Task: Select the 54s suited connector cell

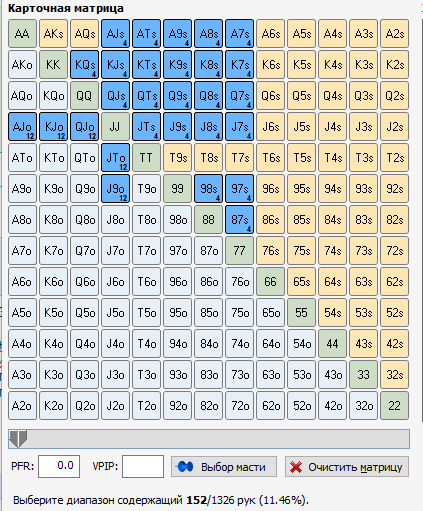Action: tap(332, 312)
